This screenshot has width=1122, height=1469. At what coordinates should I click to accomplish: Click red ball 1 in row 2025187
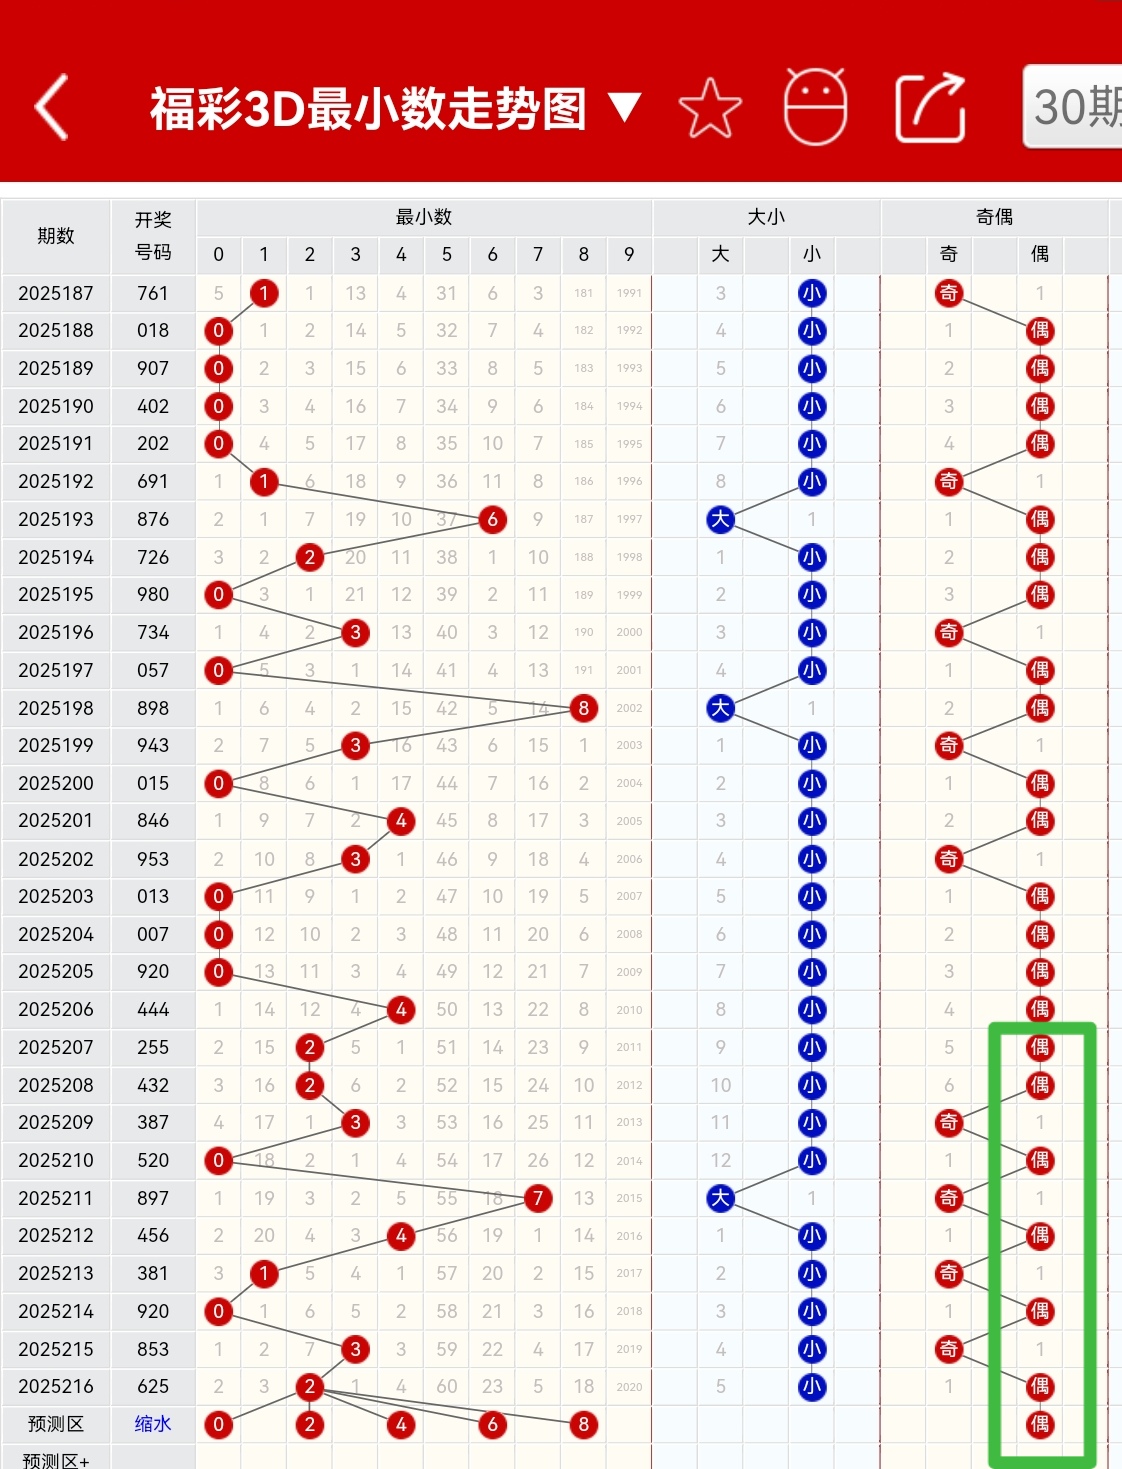click(264, 293)
